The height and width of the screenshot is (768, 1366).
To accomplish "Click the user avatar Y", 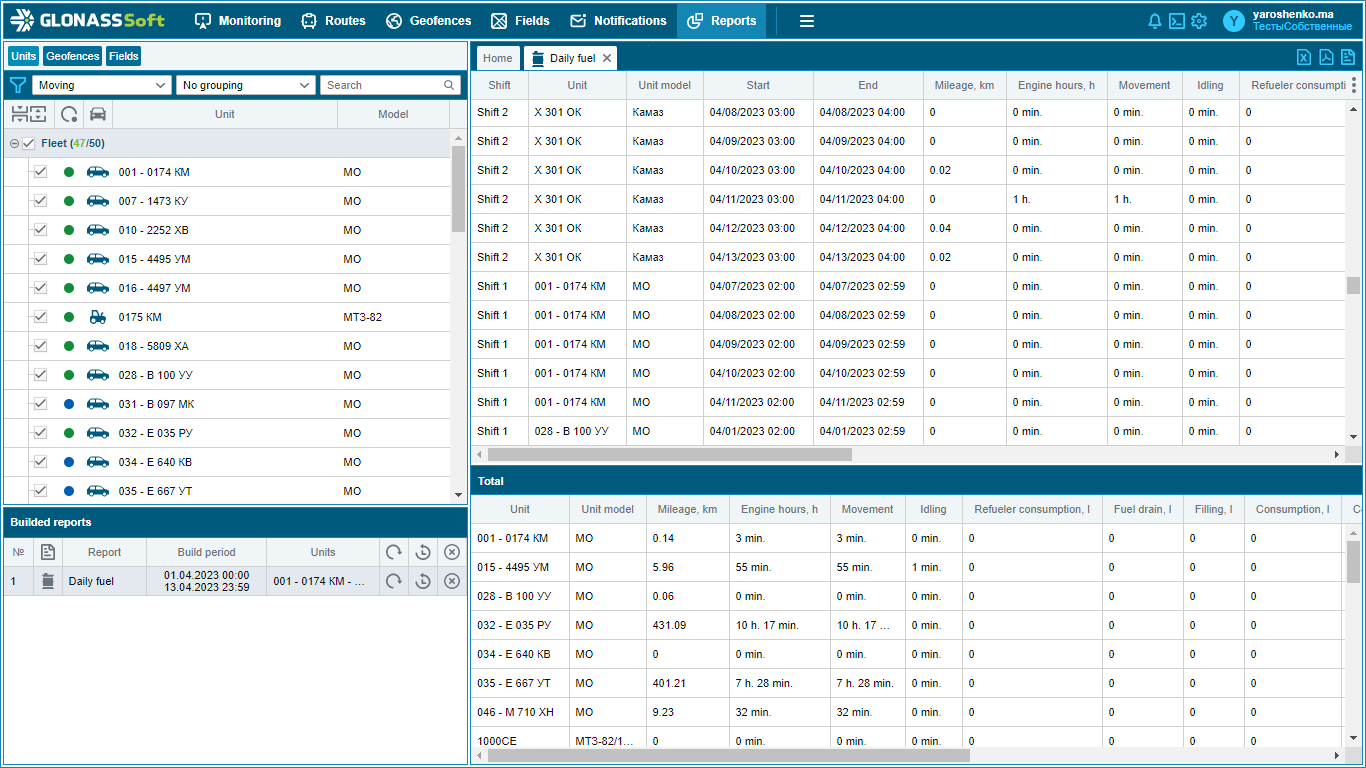I will tap(1234, 21).
